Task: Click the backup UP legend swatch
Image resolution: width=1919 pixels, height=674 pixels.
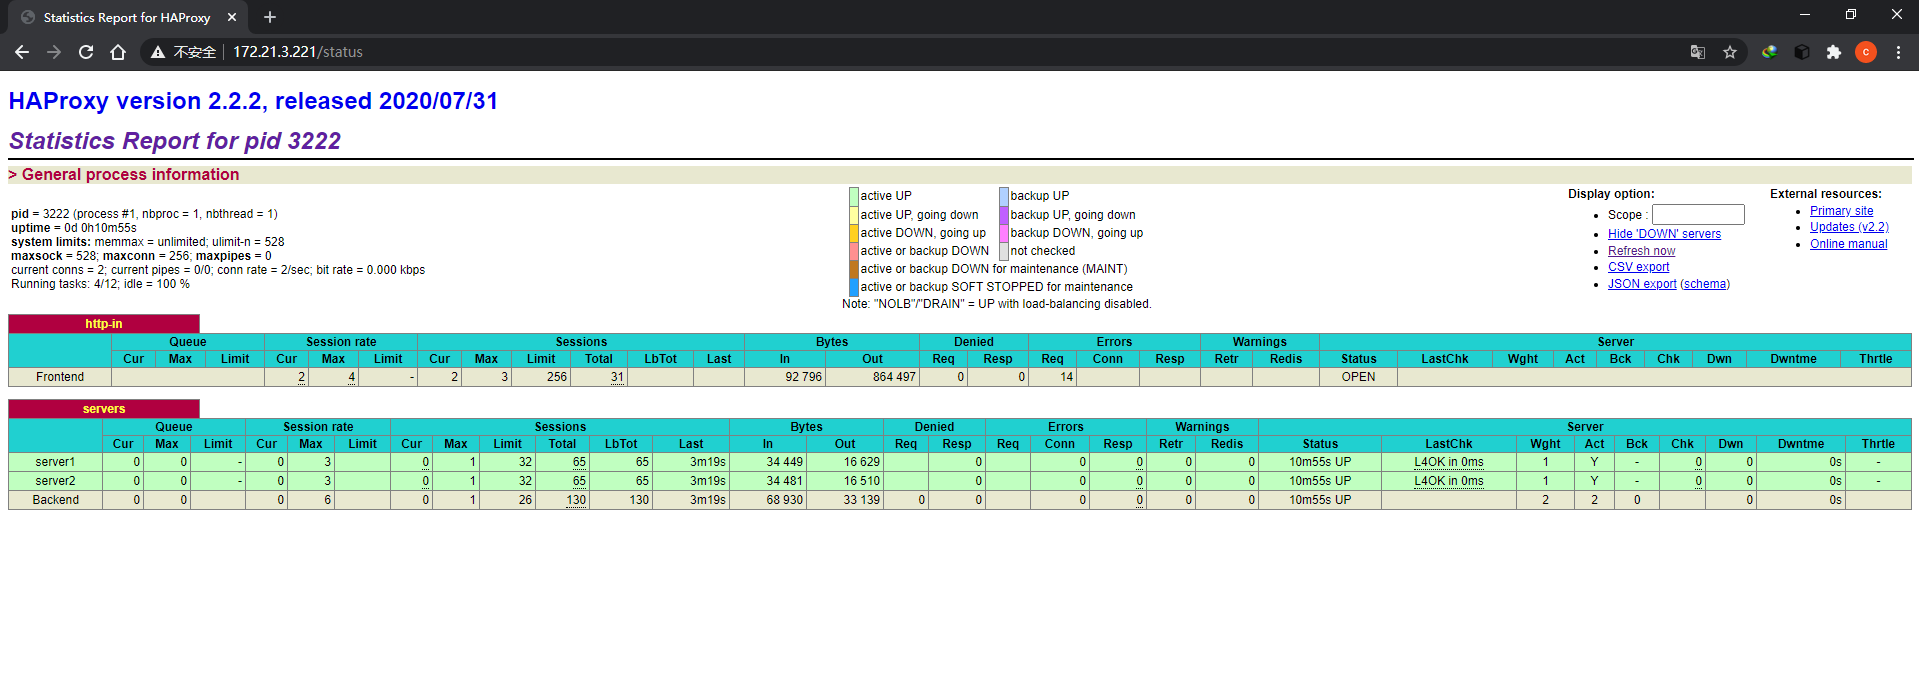Action: coord(1004,196)
